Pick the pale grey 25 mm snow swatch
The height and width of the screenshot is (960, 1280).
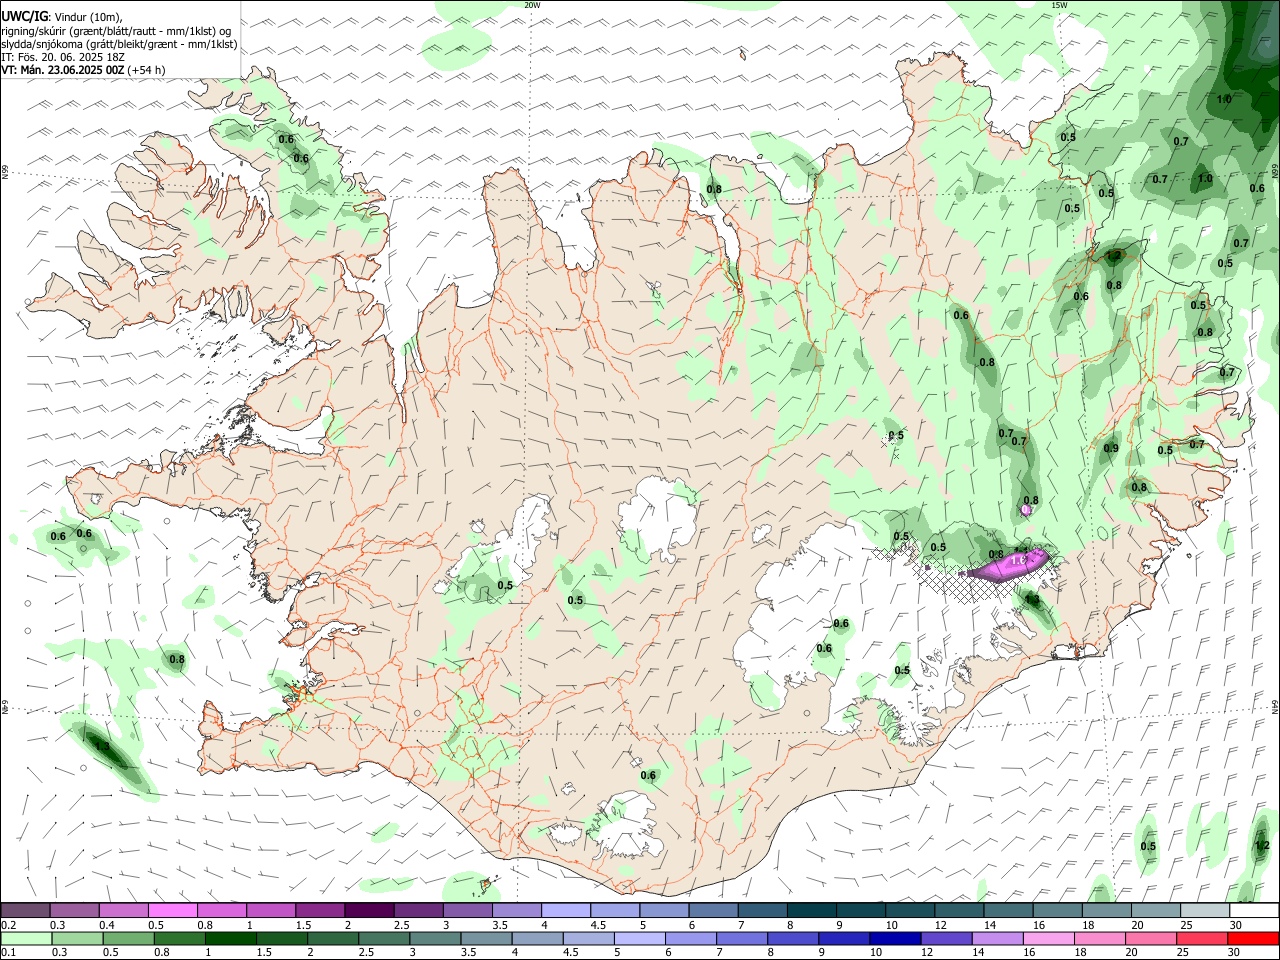tap(1205, 910)
